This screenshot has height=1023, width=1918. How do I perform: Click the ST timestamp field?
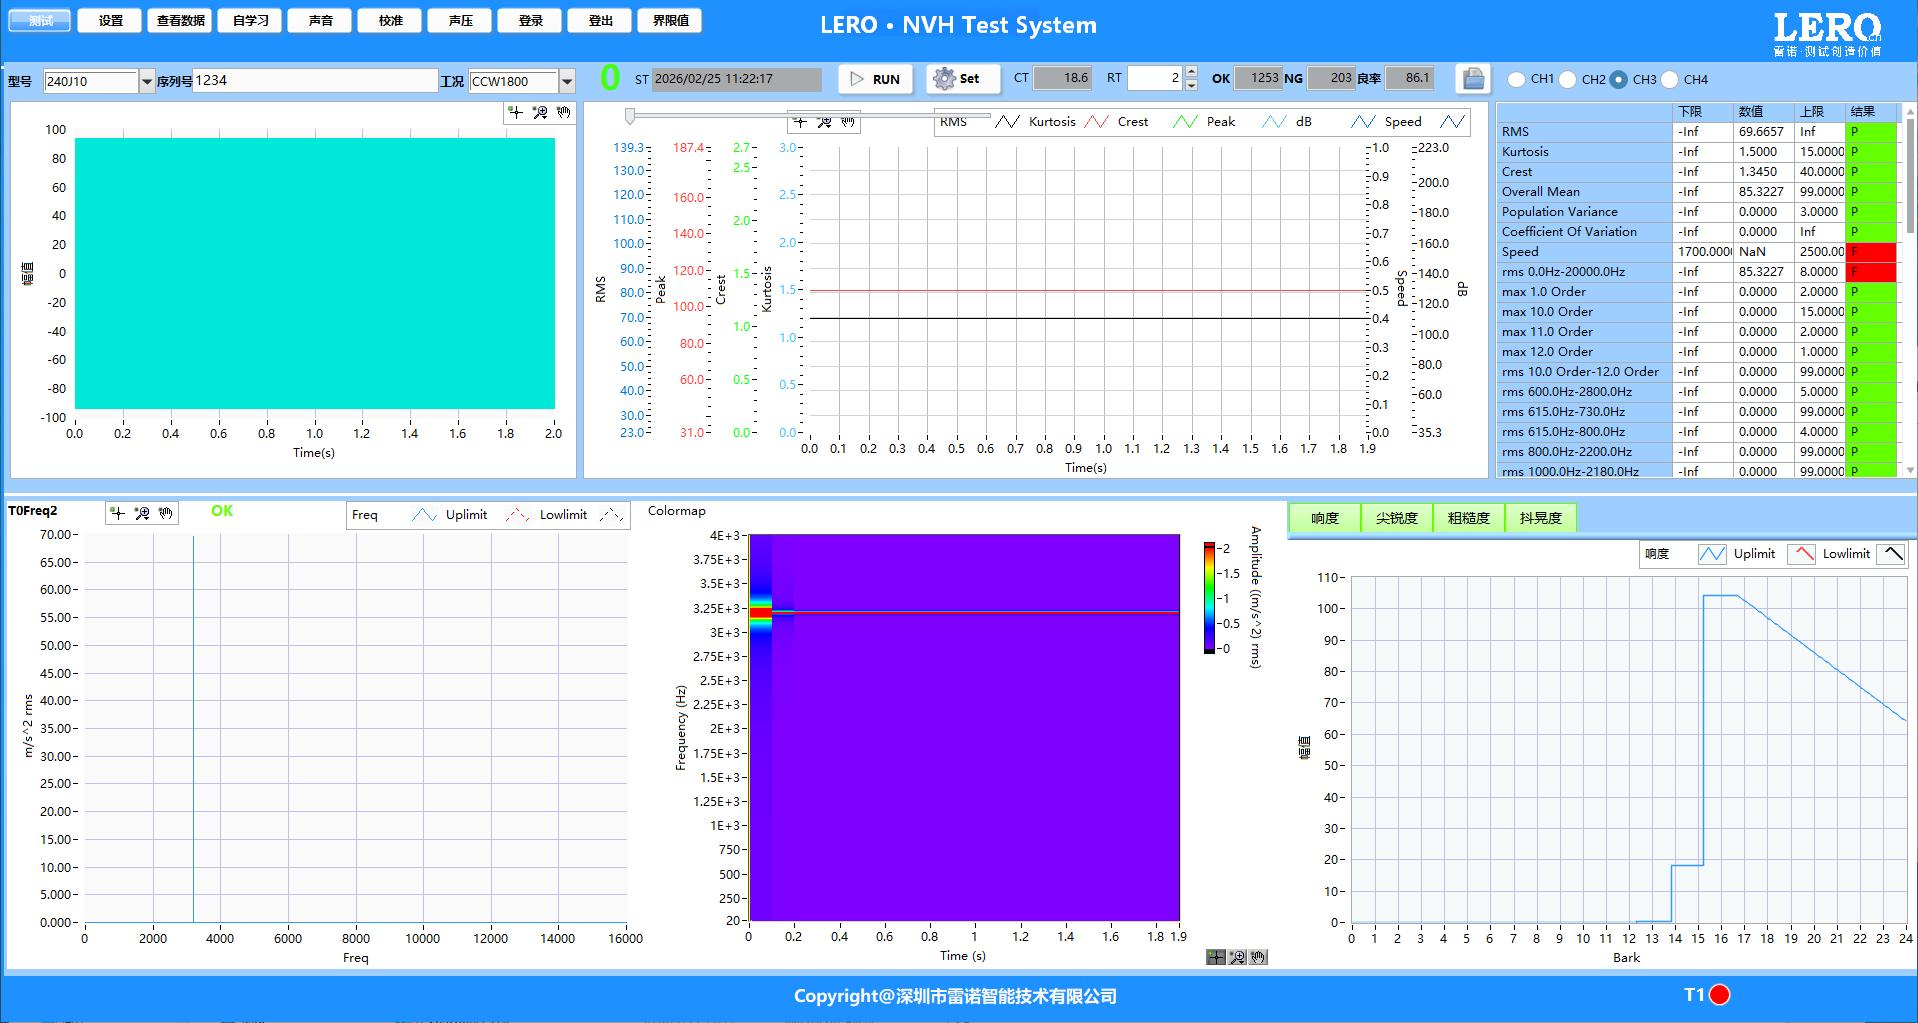pyautogui.click(x=736, y=79)
